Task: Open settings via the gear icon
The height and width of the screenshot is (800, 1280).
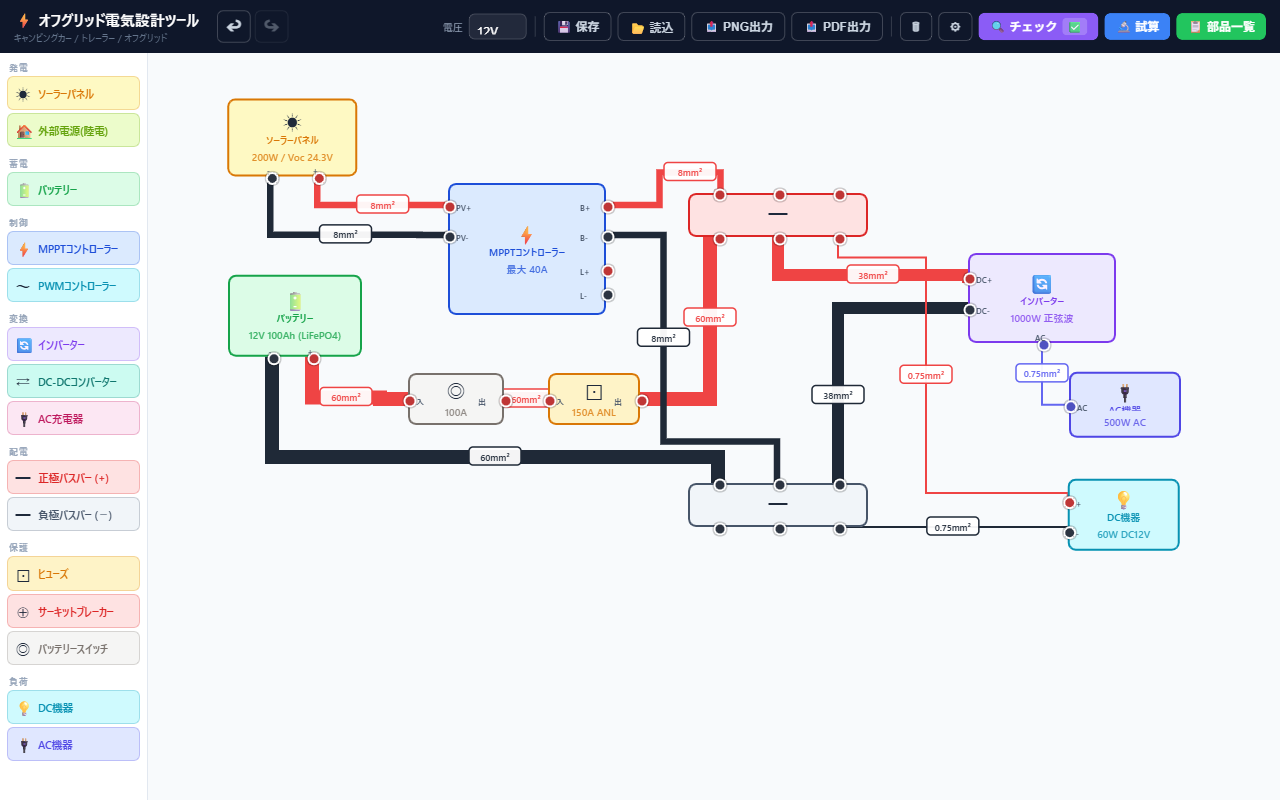Action: click(955, 27)
